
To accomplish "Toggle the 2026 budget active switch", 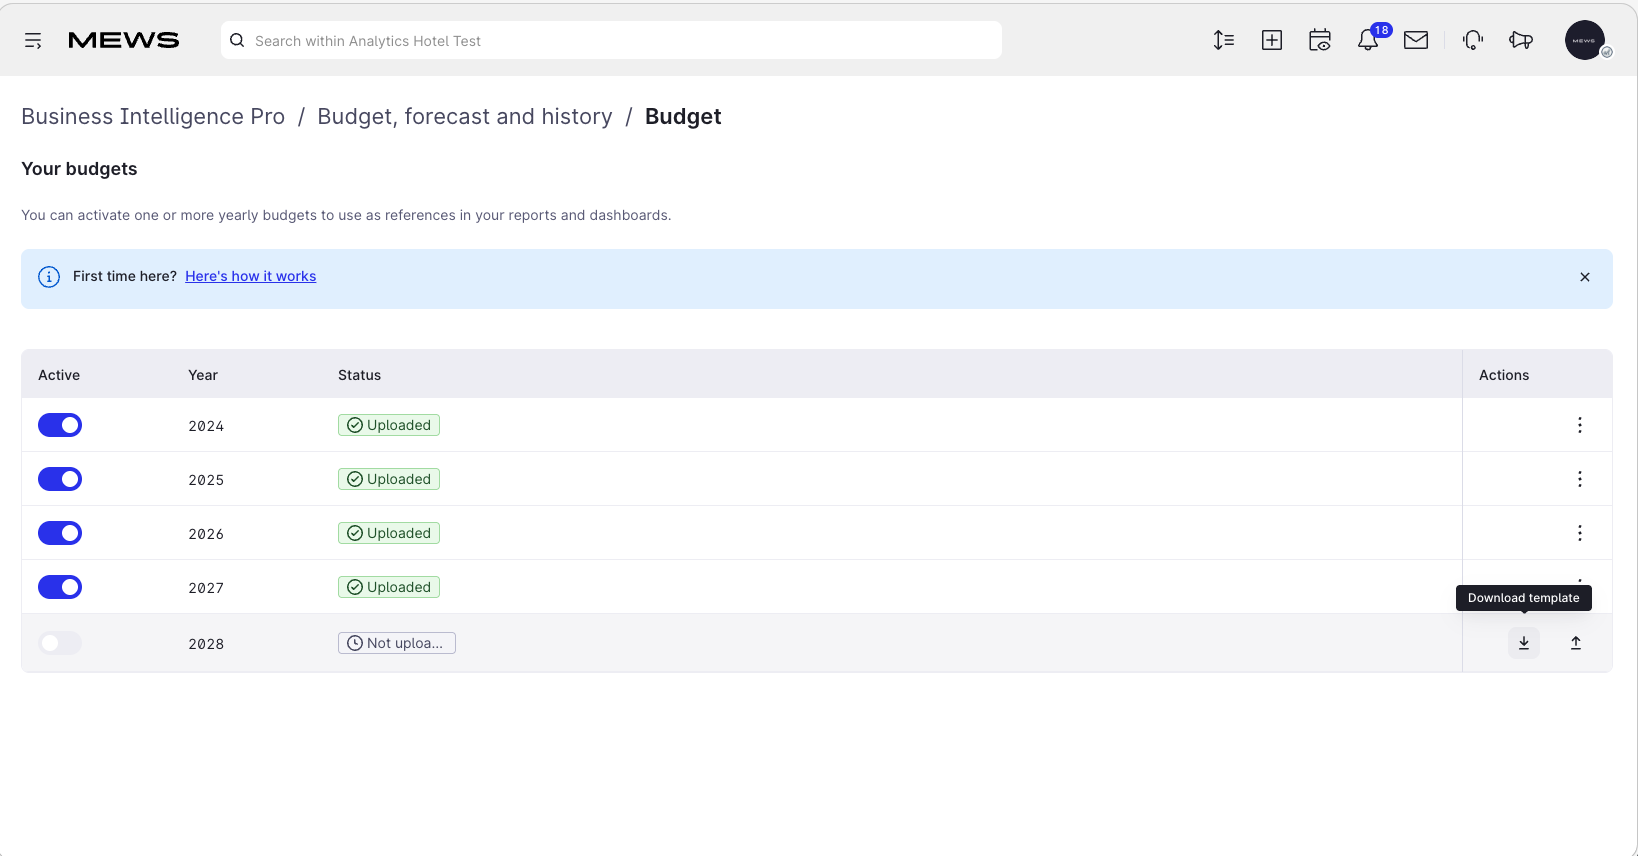I will coord(60,533).
